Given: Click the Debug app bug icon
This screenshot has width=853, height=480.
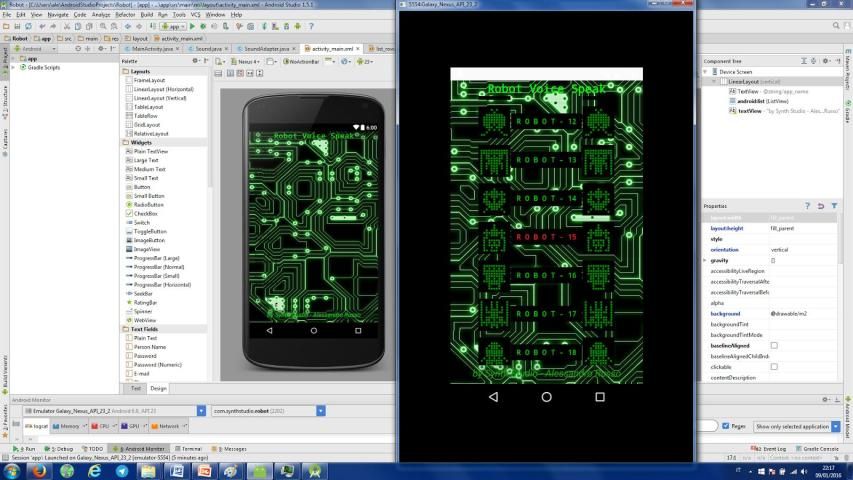Looking at the screenshot, I should click(x=204, y=26).
